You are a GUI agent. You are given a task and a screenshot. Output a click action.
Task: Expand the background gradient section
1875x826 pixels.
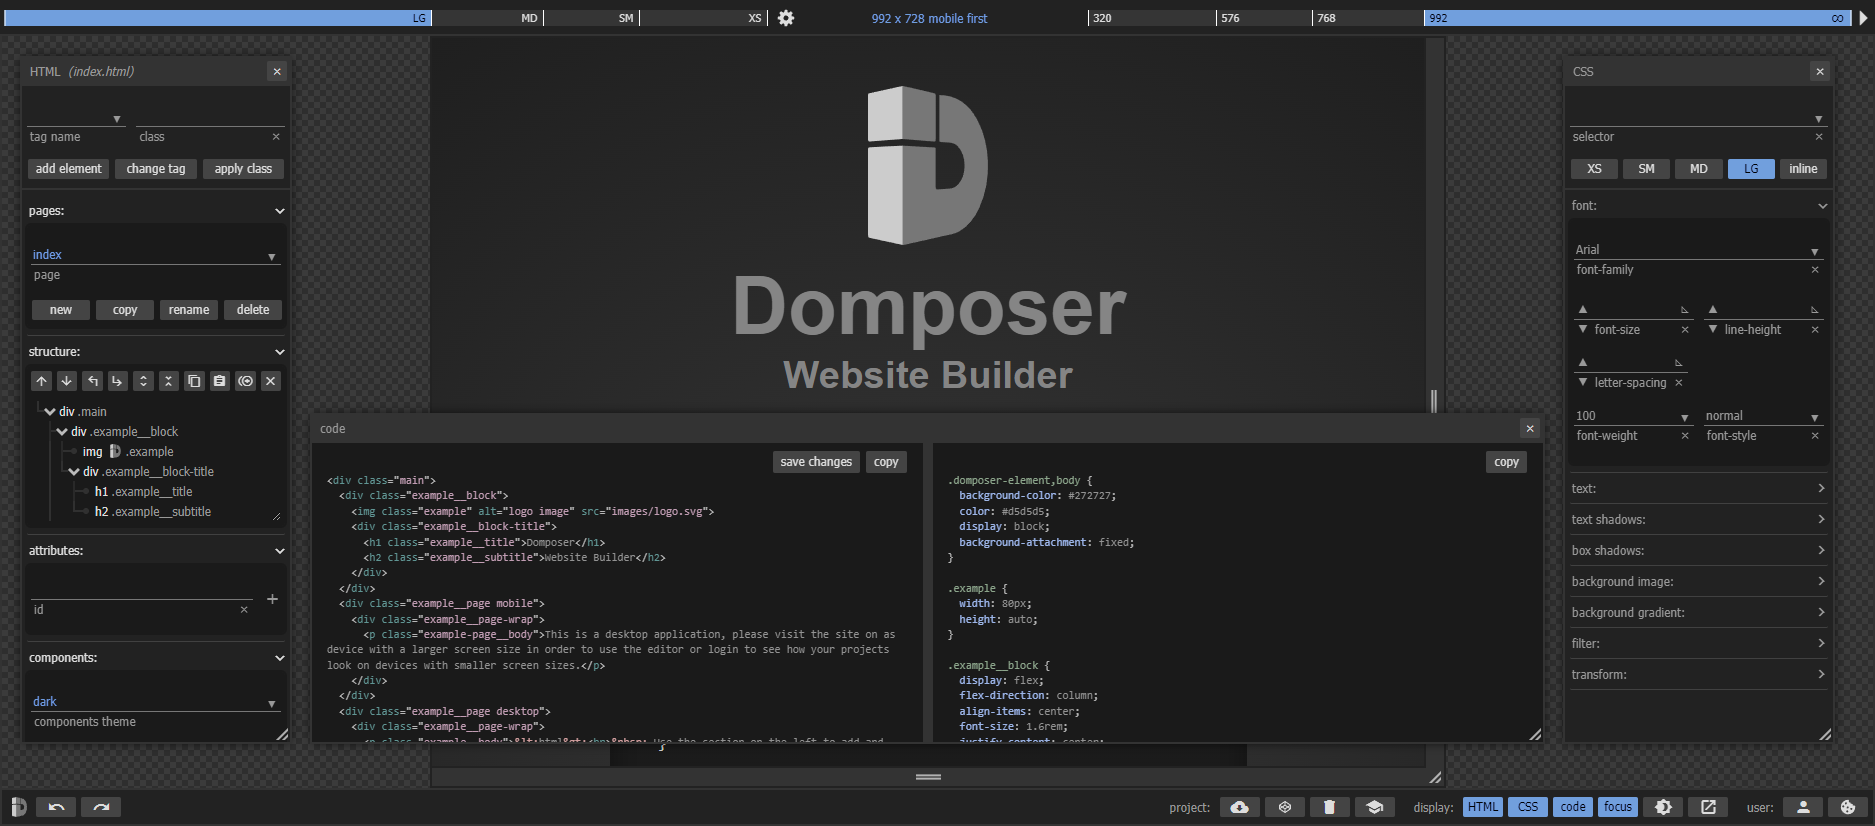[1698, 613]
